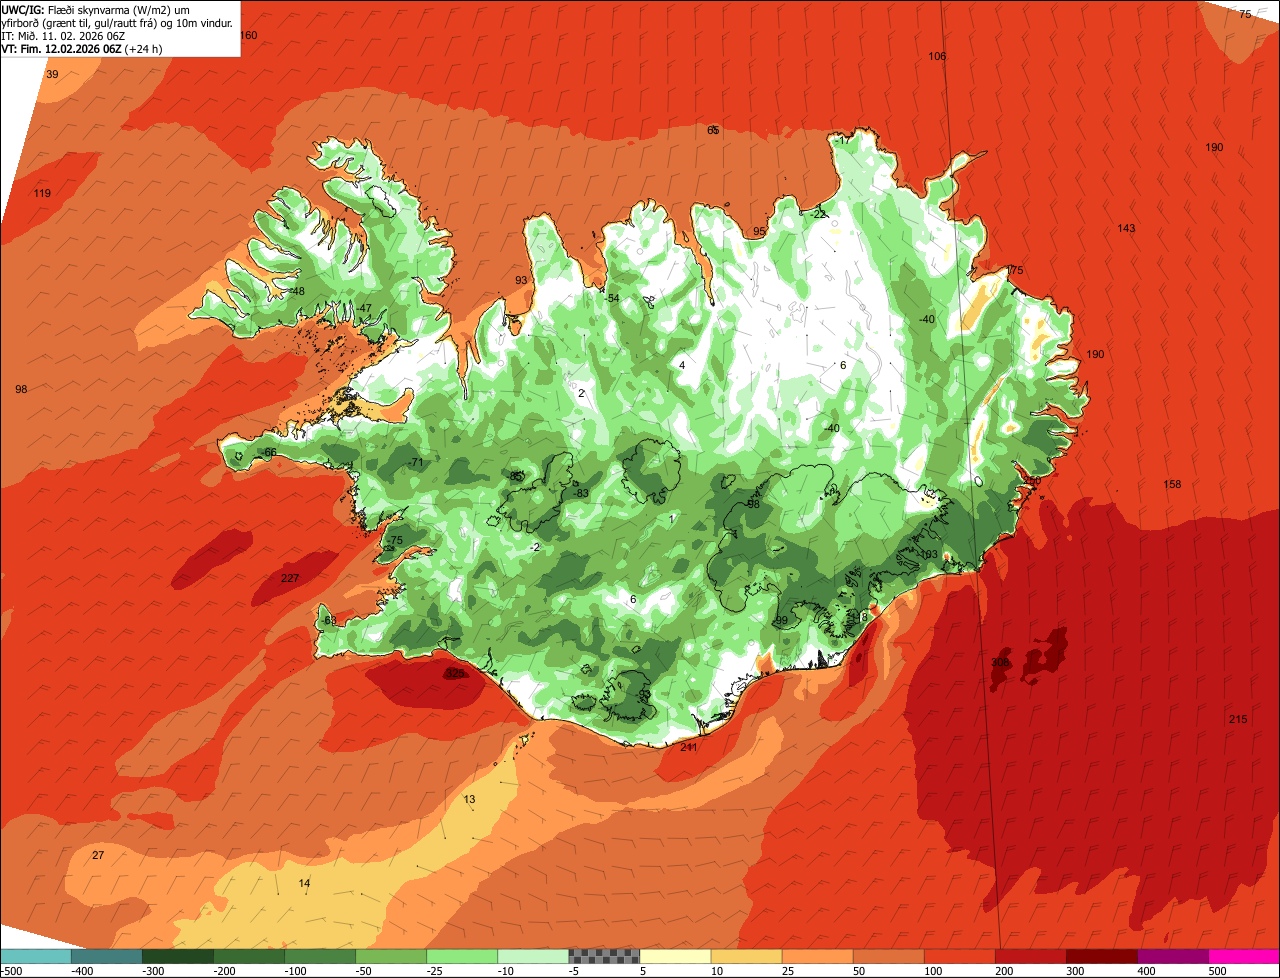Viewport: 1280px width, 978px height.
Task: Click the map value 4
Action: pos(682,365)
